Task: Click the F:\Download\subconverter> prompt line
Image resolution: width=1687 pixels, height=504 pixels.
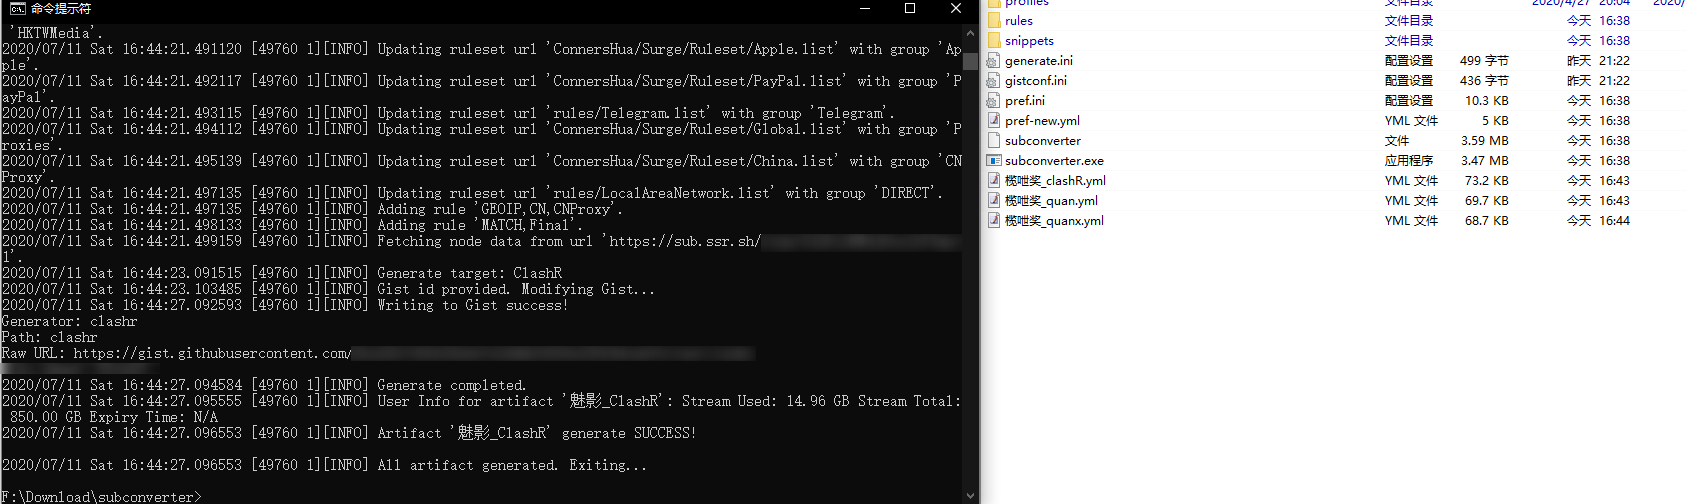Action: (101, 496)
